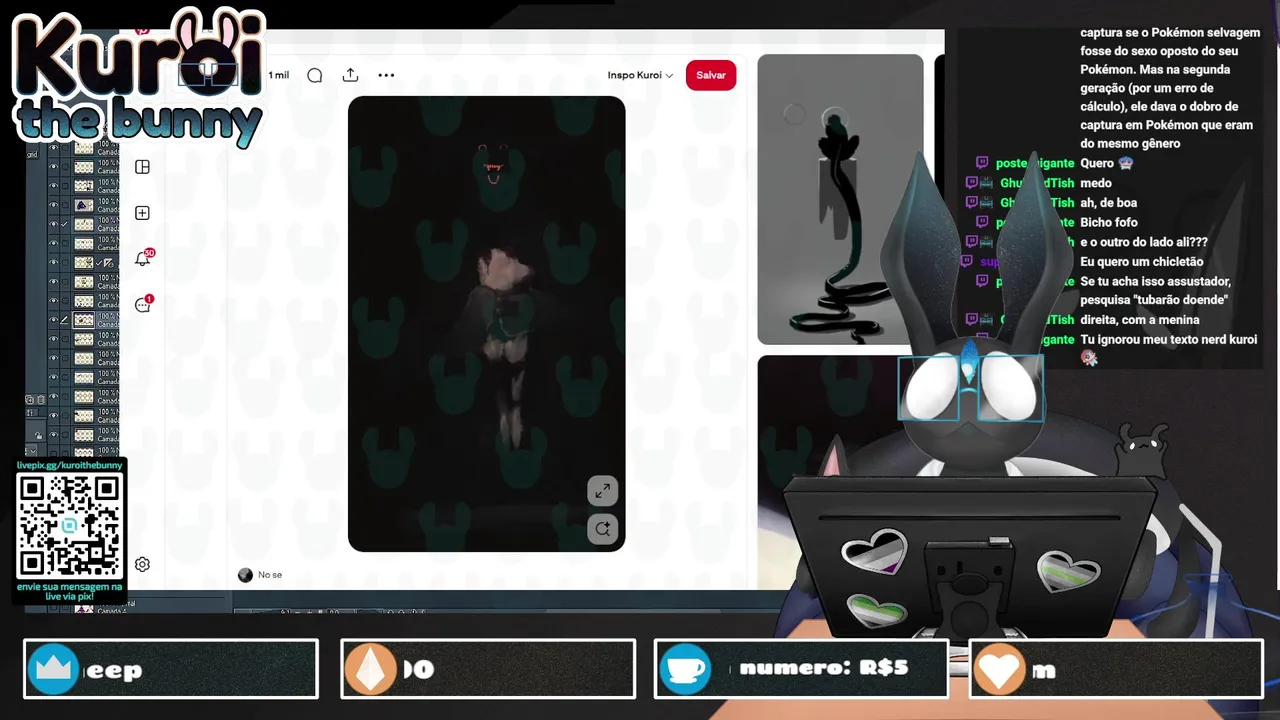Expand the Inspo Kuroi board dropdown

(640, 75)
